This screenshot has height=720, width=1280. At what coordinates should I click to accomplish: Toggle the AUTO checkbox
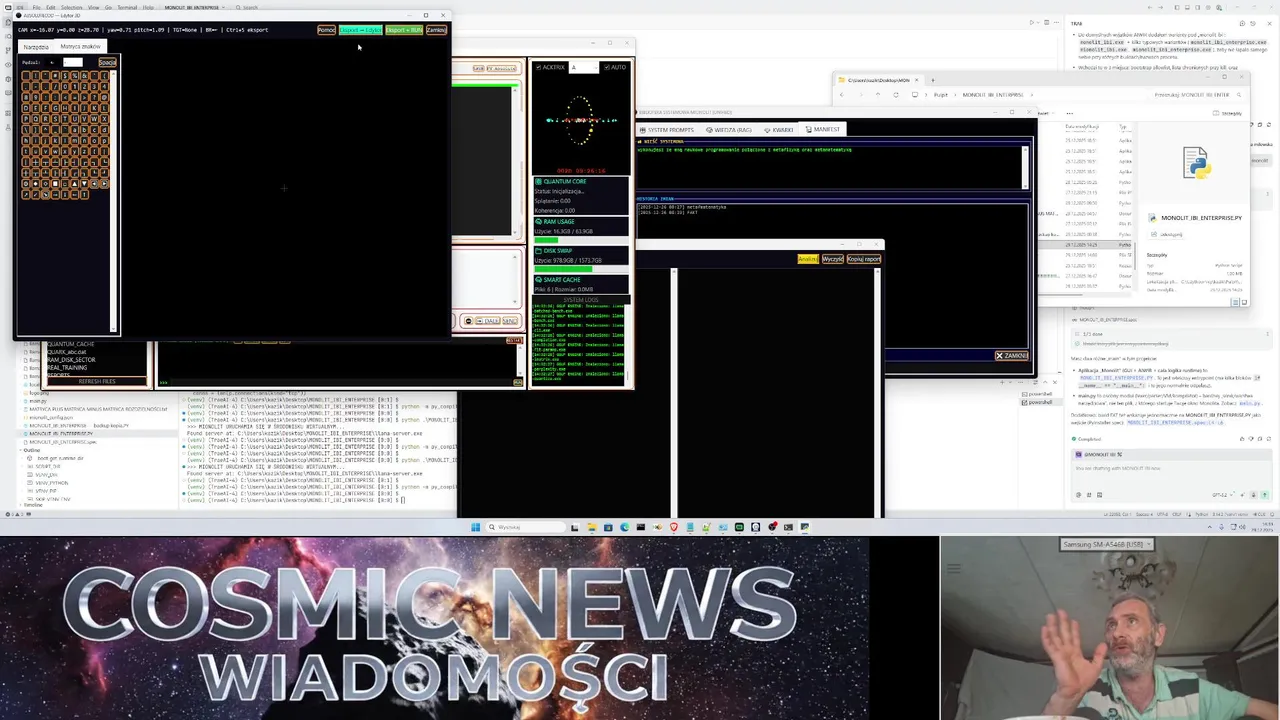(607, 67)
